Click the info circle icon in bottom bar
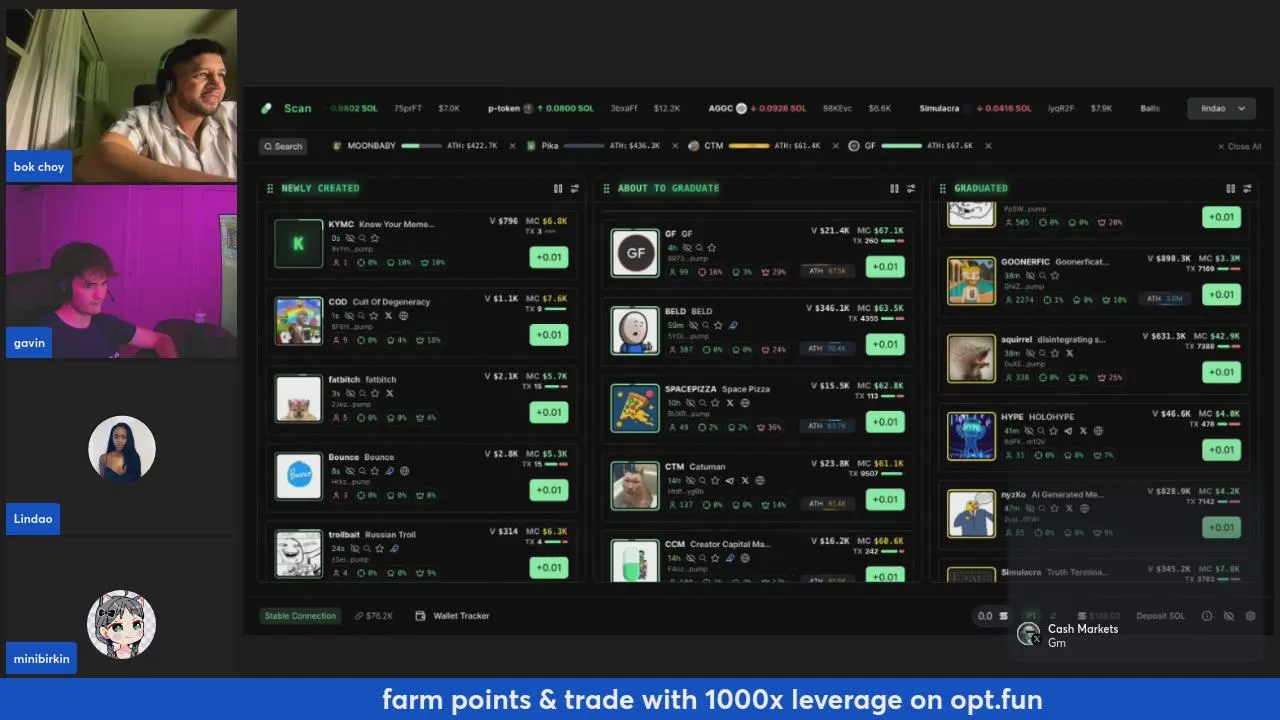The width and height of the screenshot is (1280, 720). click(x=1207, y=616)
